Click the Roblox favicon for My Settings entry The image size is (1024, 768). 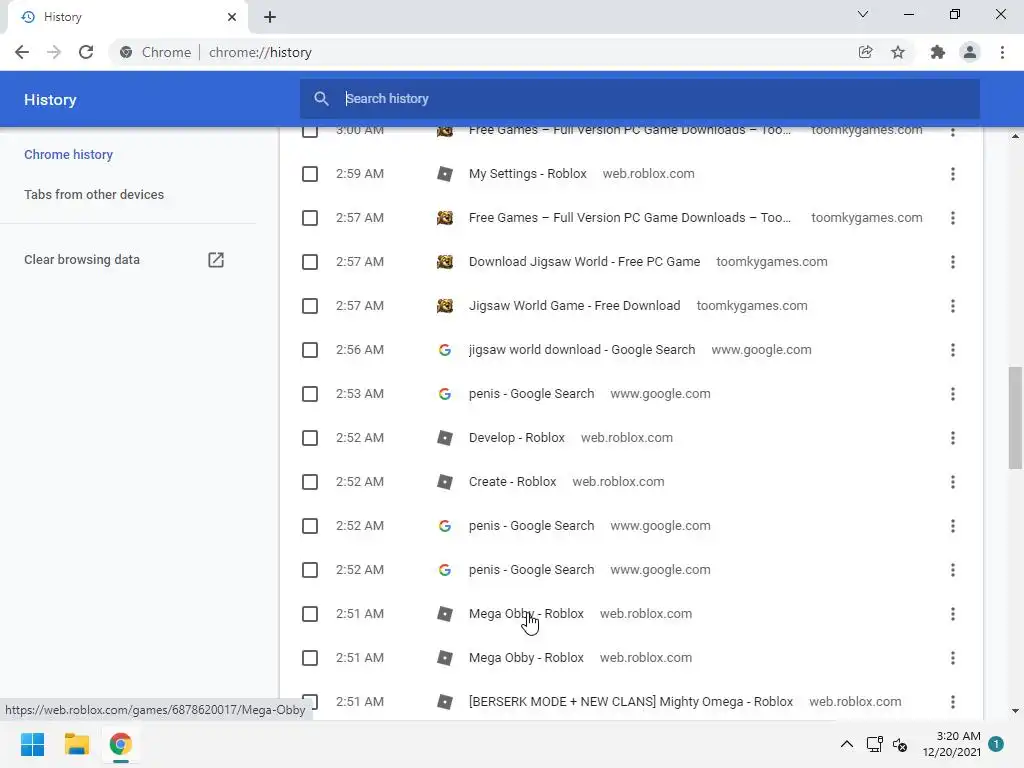445,174
